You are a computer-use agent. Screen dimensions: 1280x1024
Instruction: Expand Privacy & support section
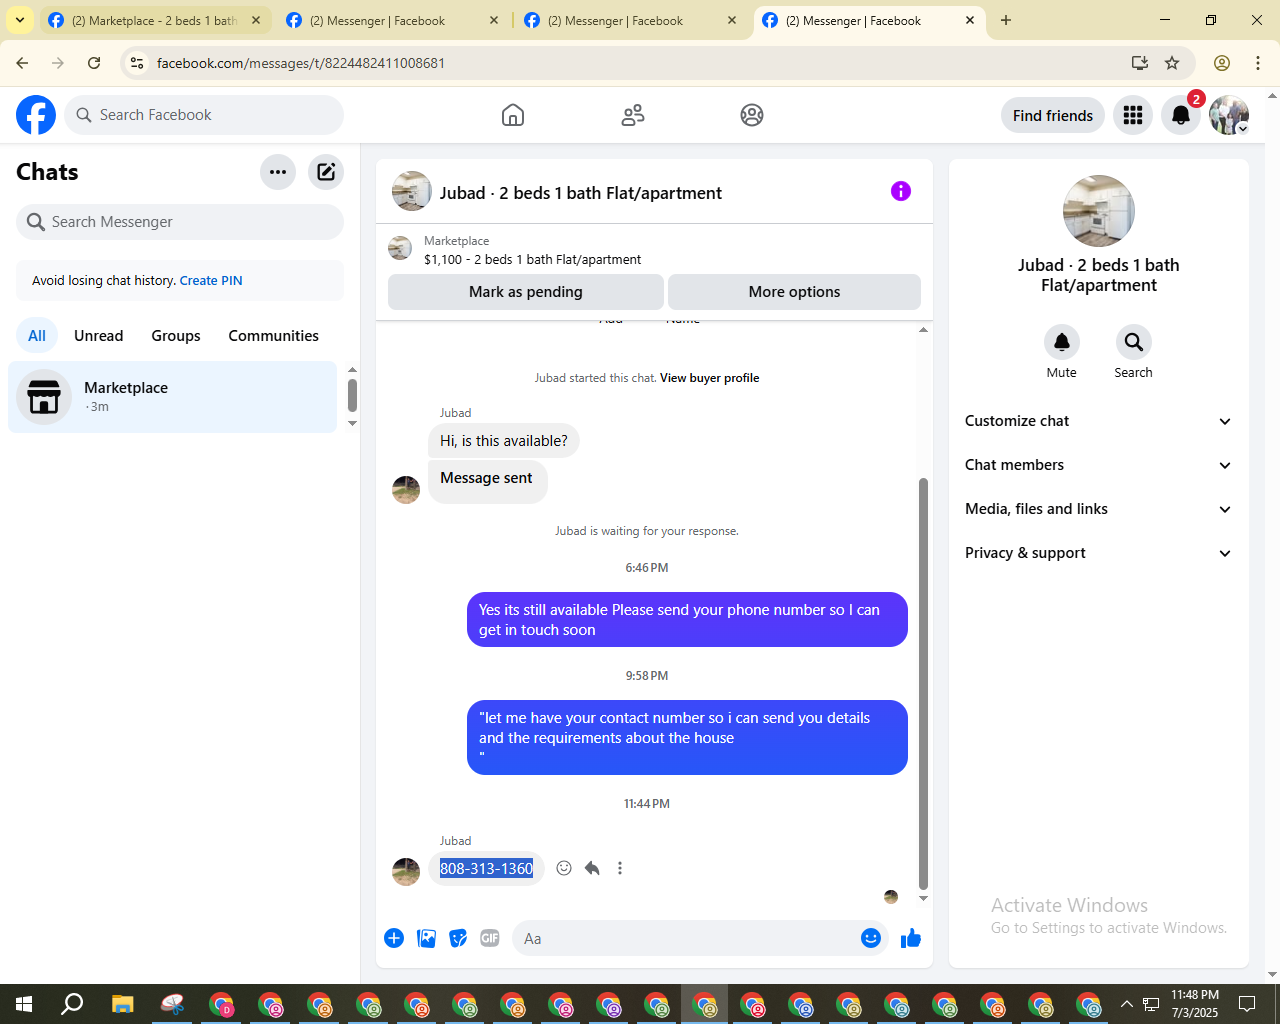click(1098, 553)
